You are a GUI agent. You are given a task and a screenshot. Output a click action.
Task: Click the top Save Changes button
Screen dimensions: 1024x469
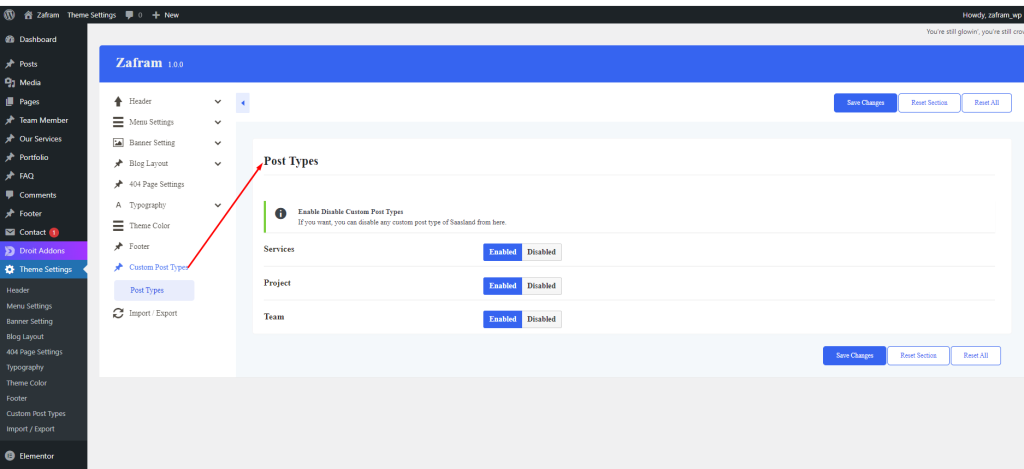pyautogui.click(x=865, y=102)
